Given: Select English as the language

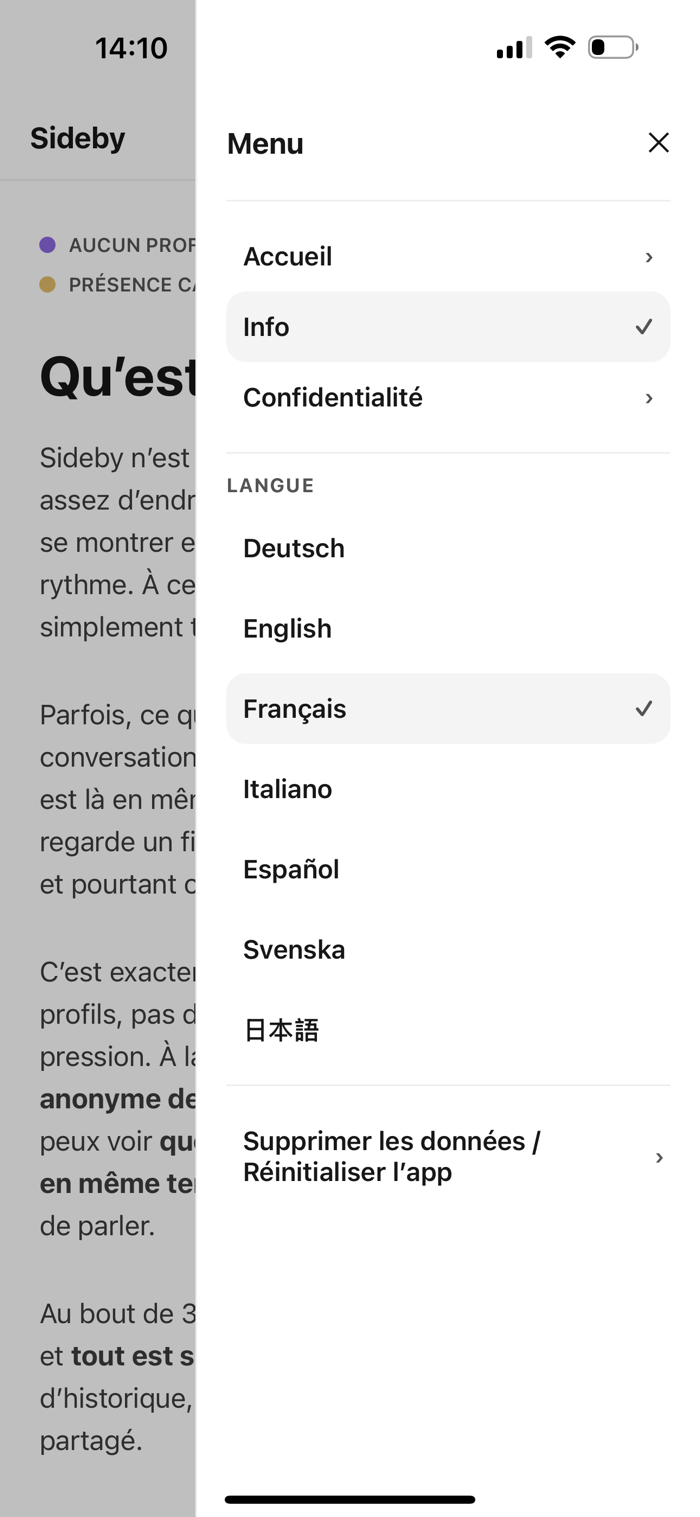Looking at the screenshot, I should click(448, 628).
